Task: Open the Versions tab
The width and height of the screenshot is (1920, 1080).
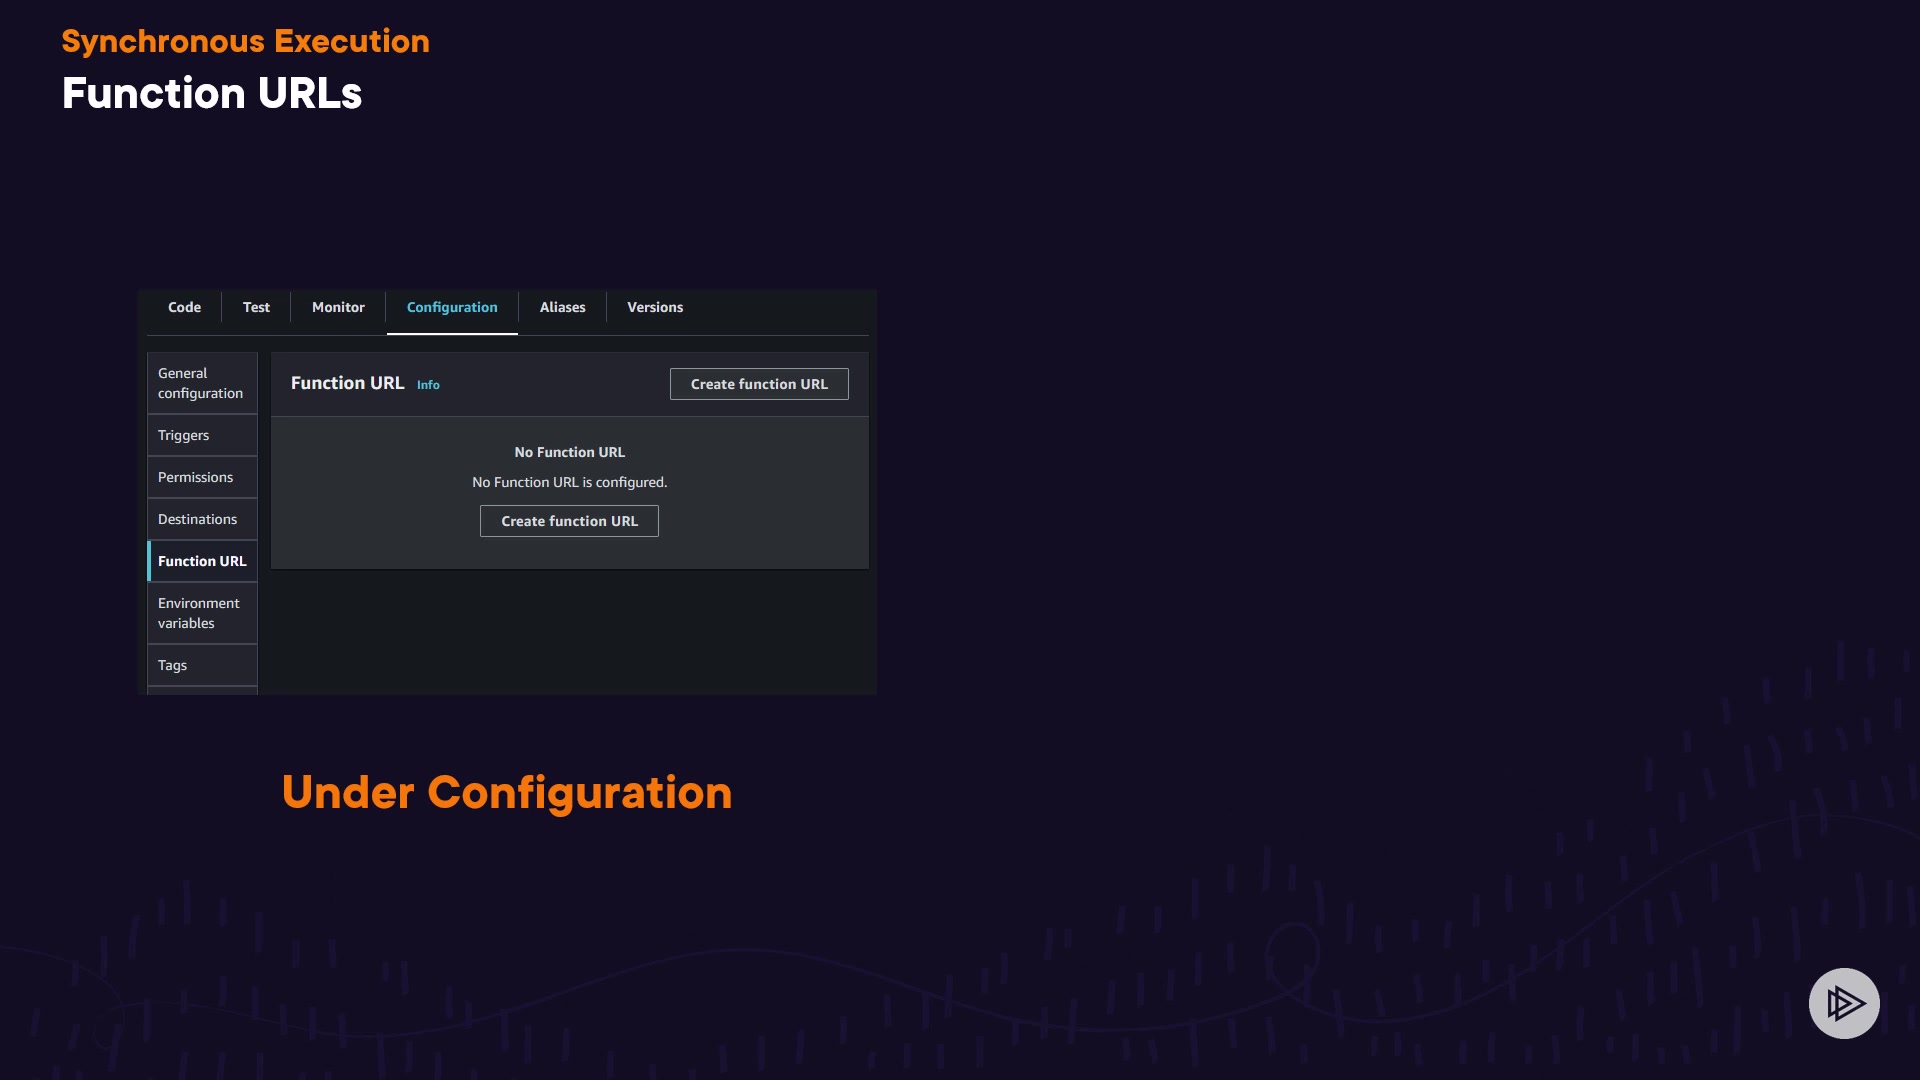Action: 655,307
